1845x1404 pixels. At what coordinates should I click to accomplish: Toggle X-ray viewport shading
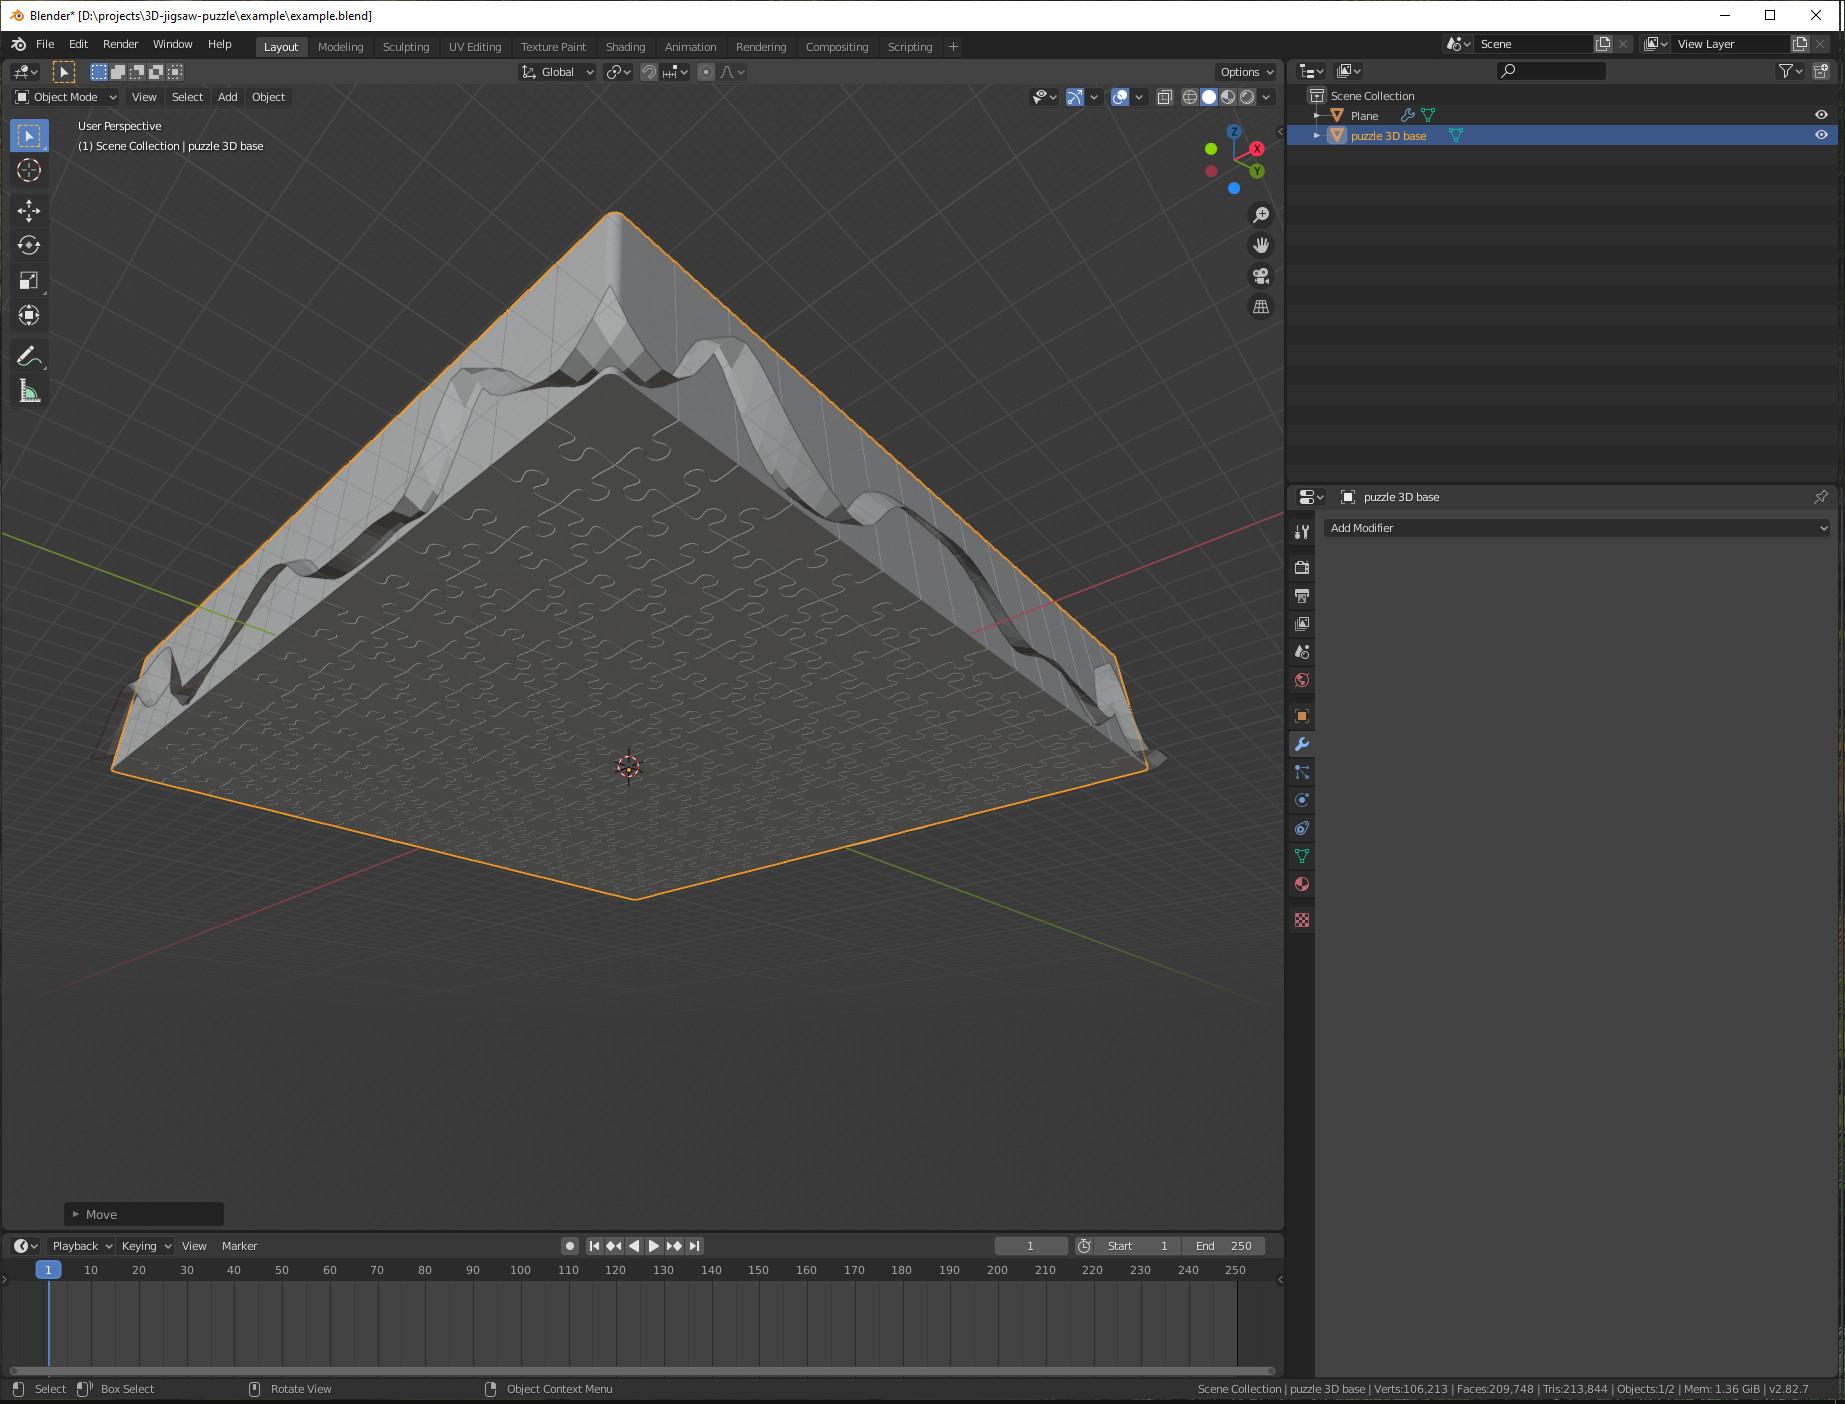point(1164,97)
